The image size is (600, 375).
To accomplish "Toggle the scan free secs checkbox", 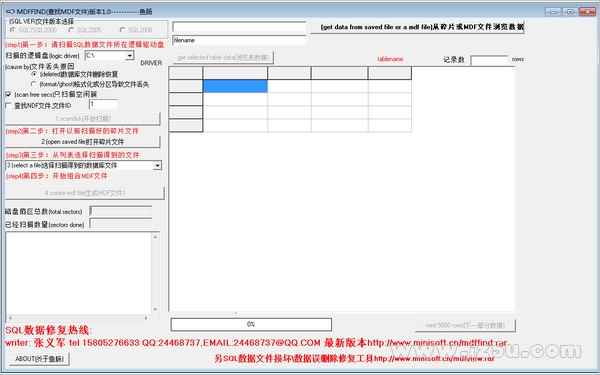I will tap(8, 95).
